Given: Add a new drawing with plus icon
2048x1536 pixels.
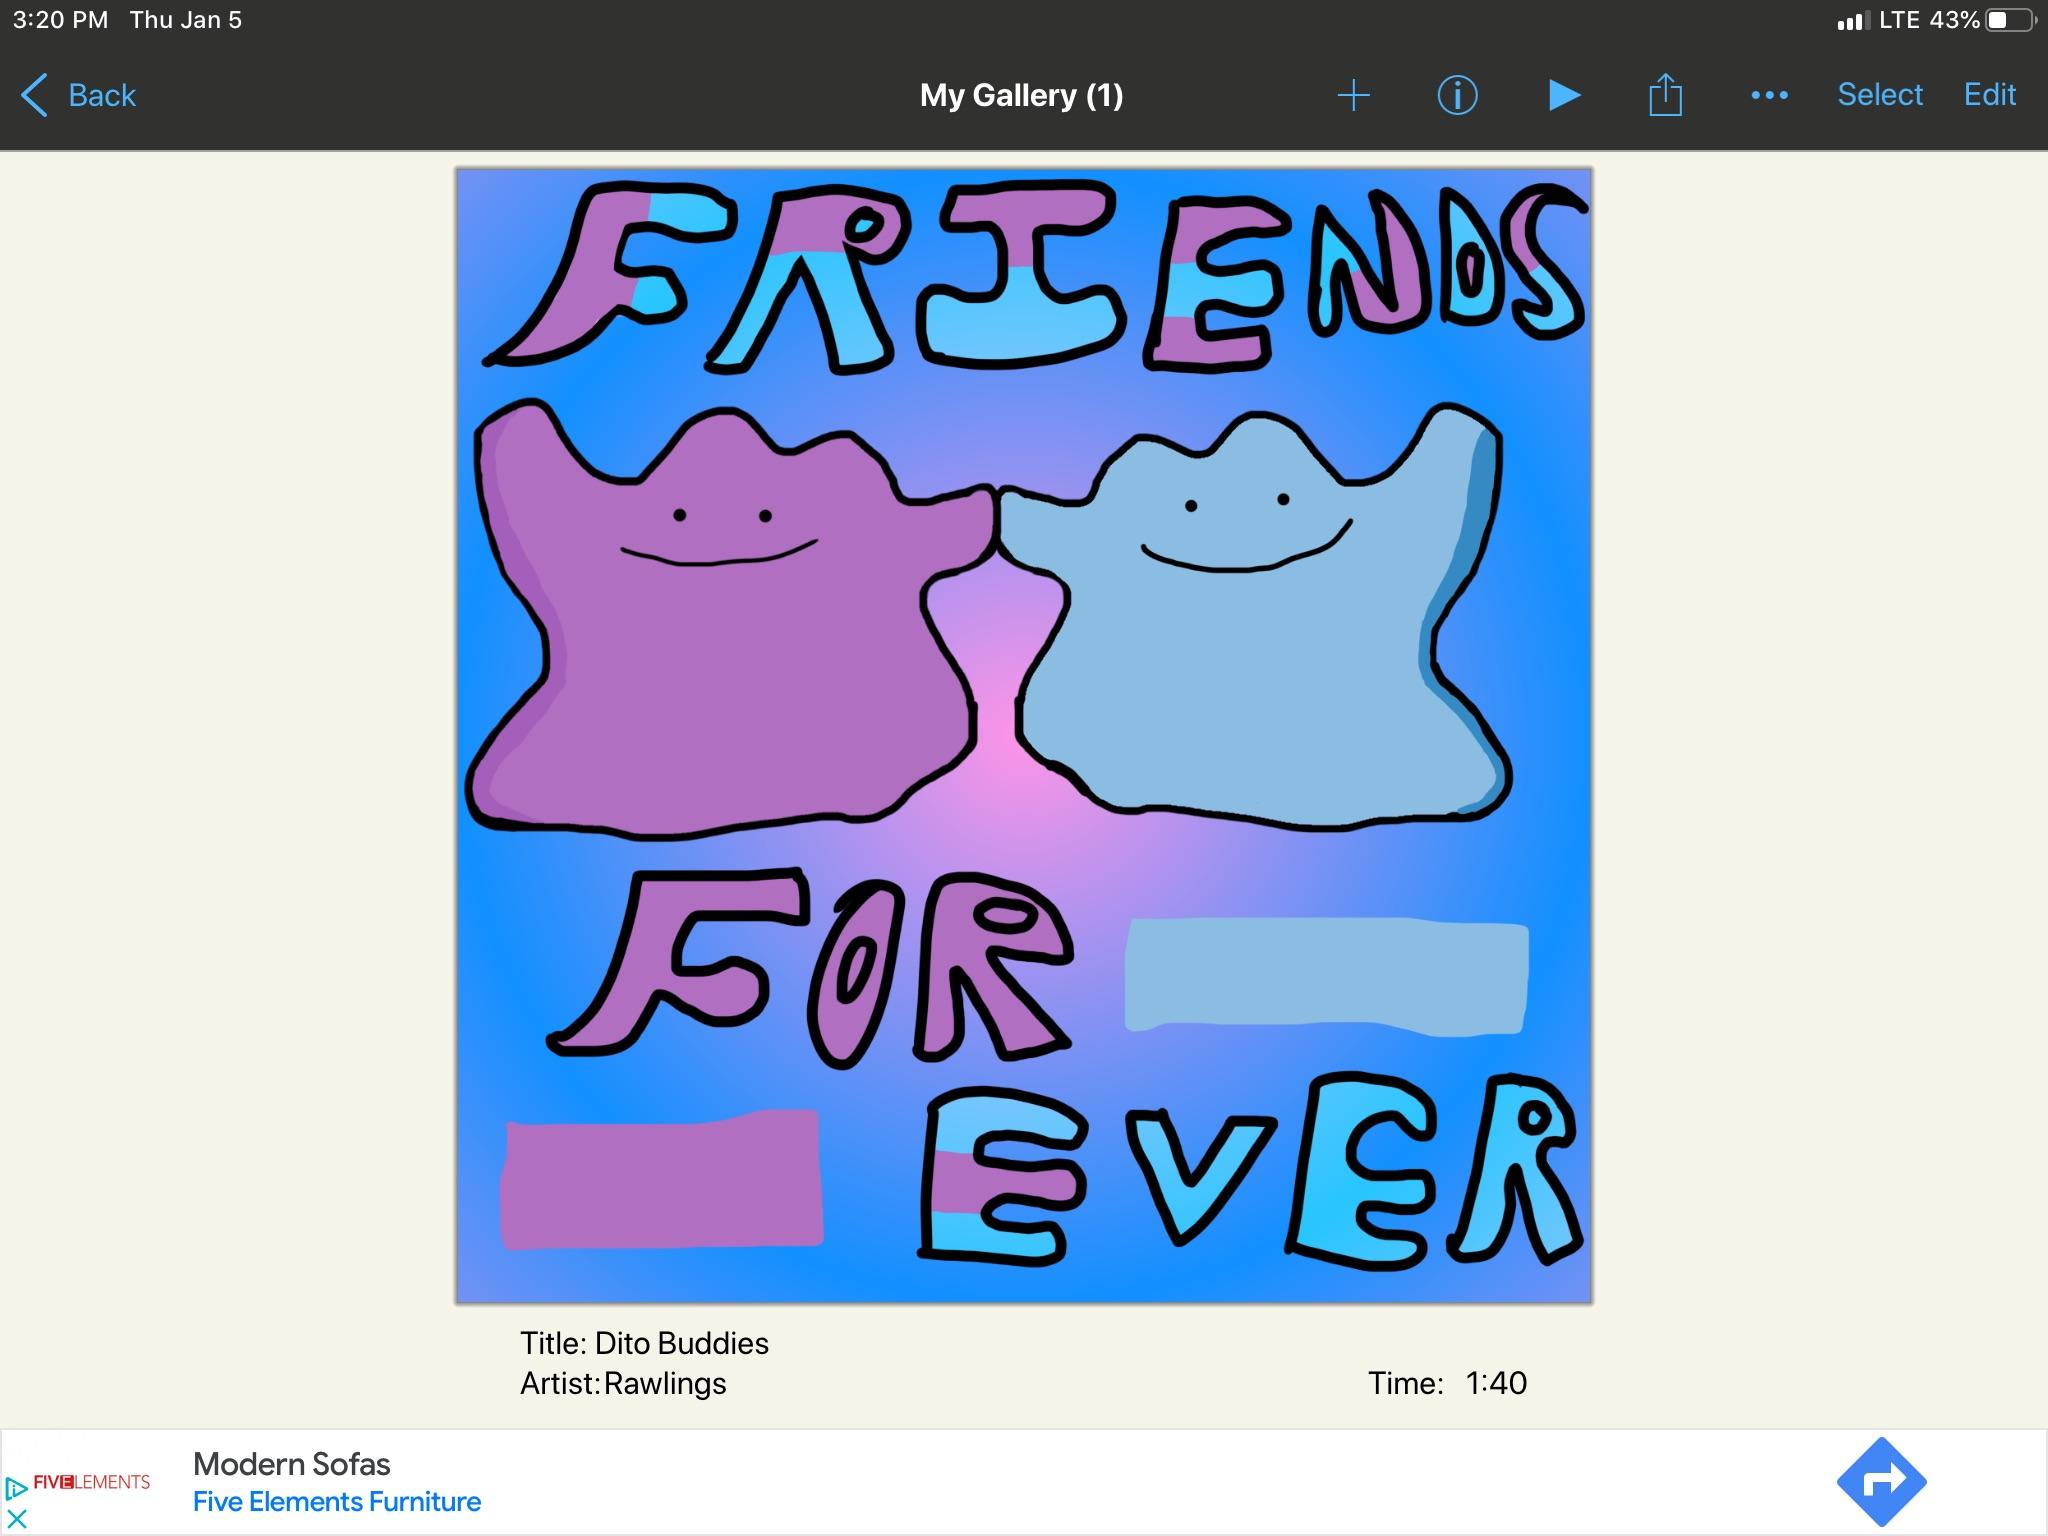Looking at the screenshot, I should [x=1353, y=95].
